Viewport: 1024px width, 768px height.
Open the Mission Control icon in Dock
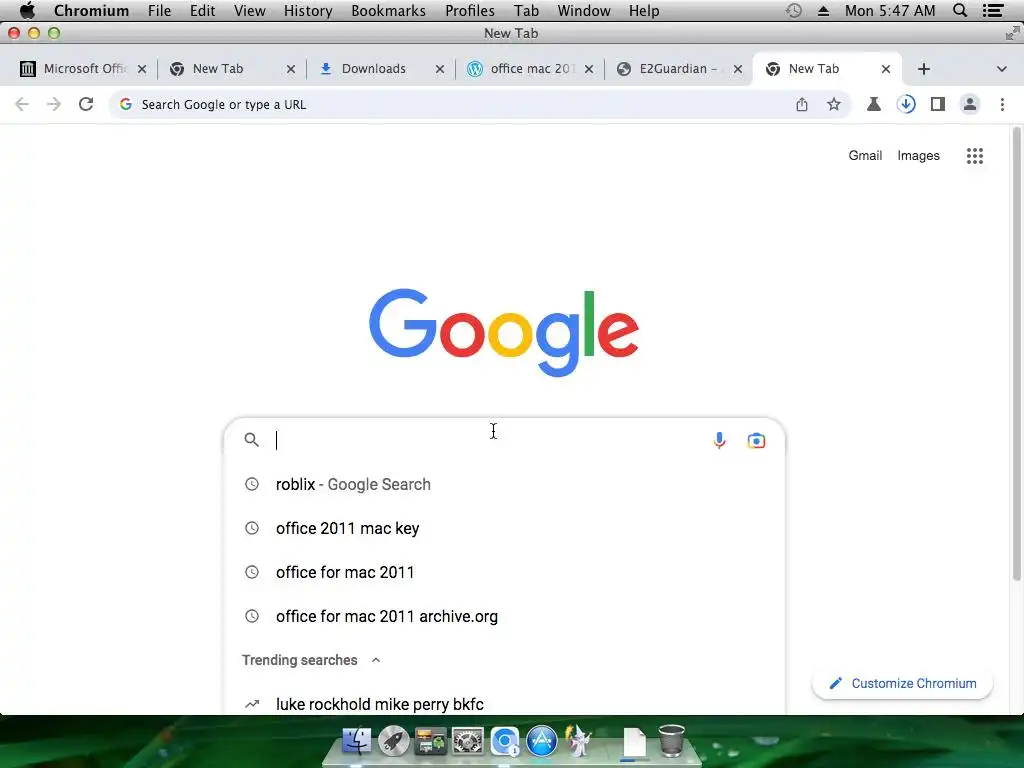[430, 741]
